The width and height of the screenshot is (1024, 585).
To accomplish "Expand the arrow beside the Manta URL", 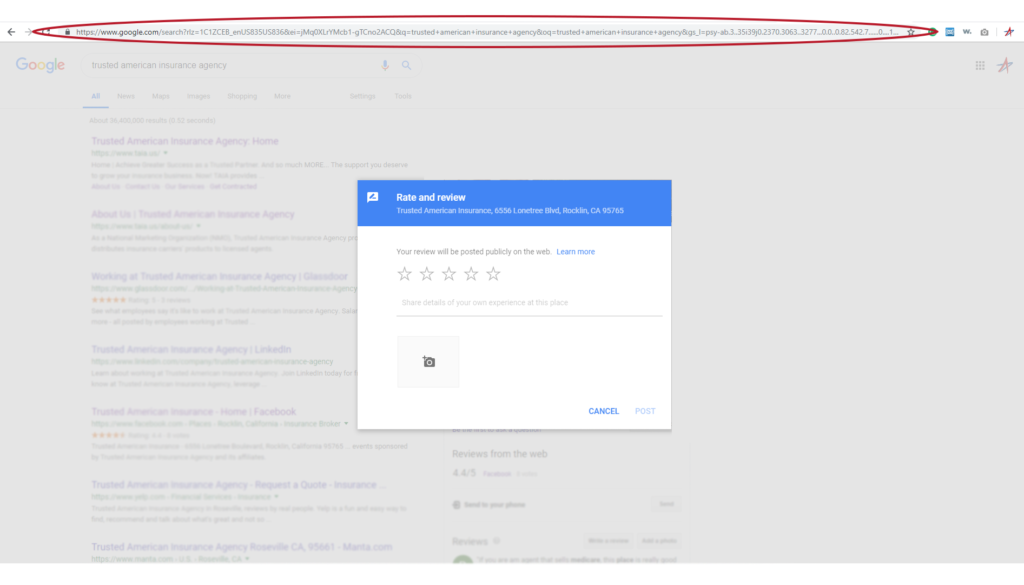I will [247, 559].
